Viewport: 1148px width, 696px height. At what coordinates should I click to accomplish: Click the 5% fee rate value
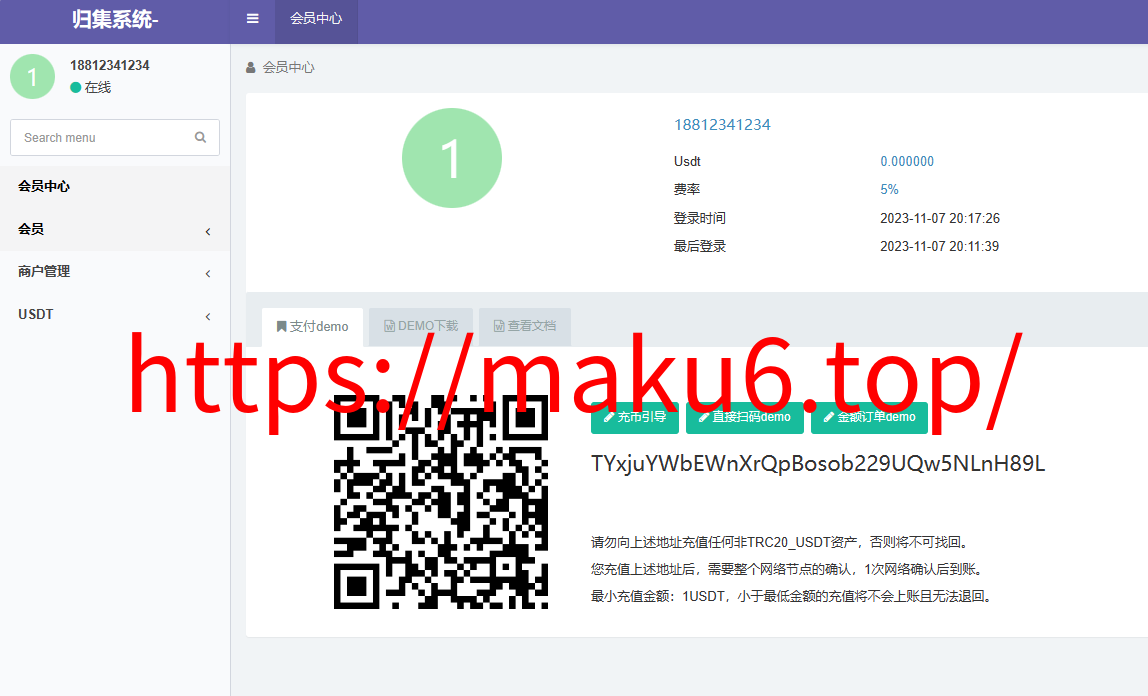(x=889, y=190)
